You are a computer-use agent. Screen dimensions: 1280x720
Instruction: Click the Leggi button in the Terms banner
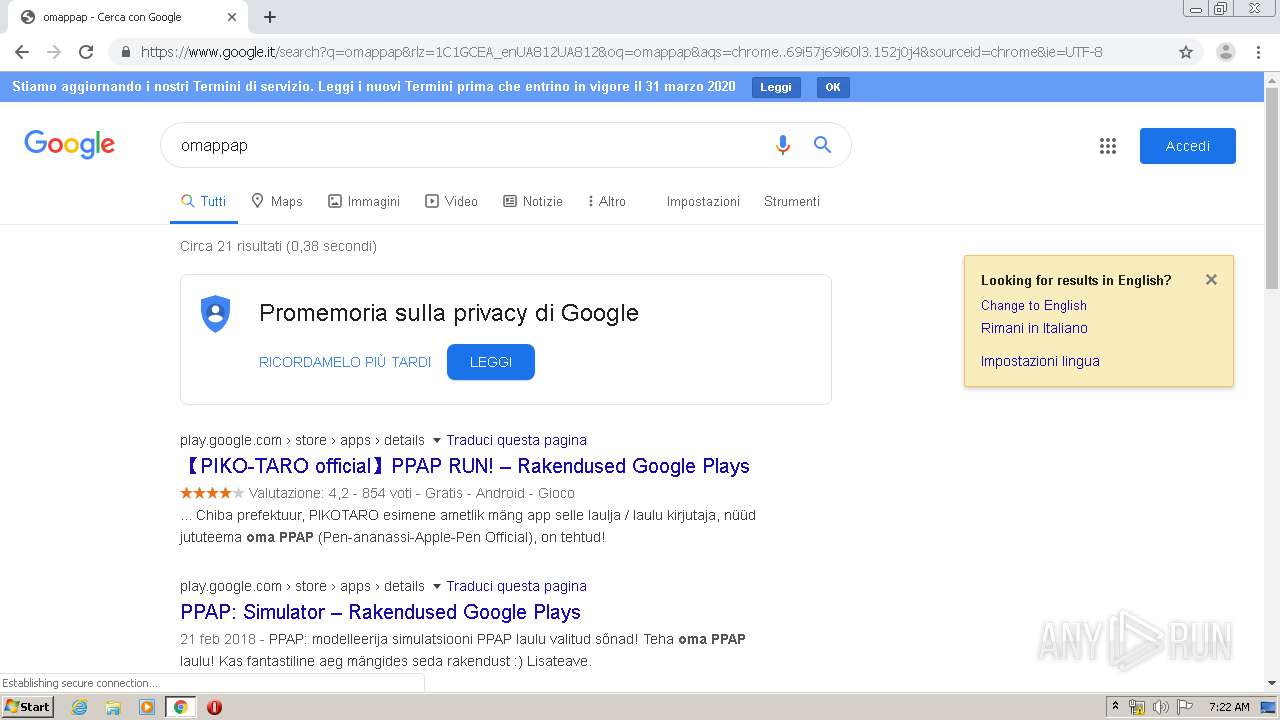pyautogui.click(x=776, y=87)
